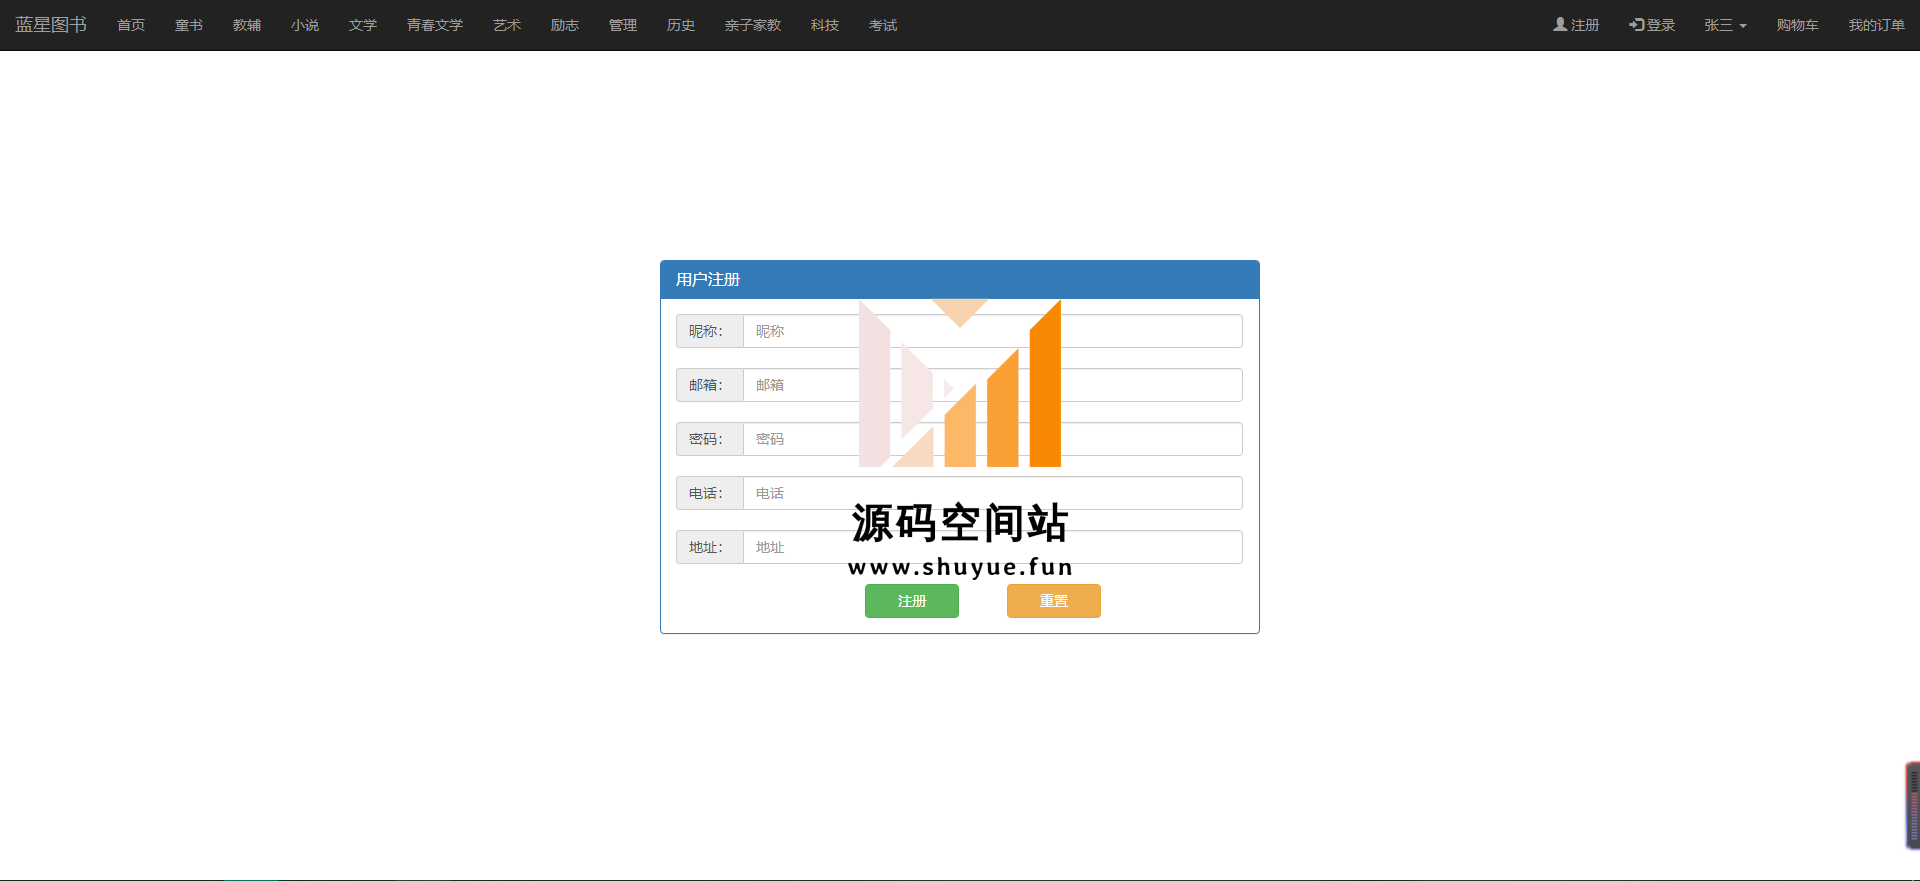Screen dimensions: 1920x881
Task: Open the 管理 category
Action: point(623,25)
